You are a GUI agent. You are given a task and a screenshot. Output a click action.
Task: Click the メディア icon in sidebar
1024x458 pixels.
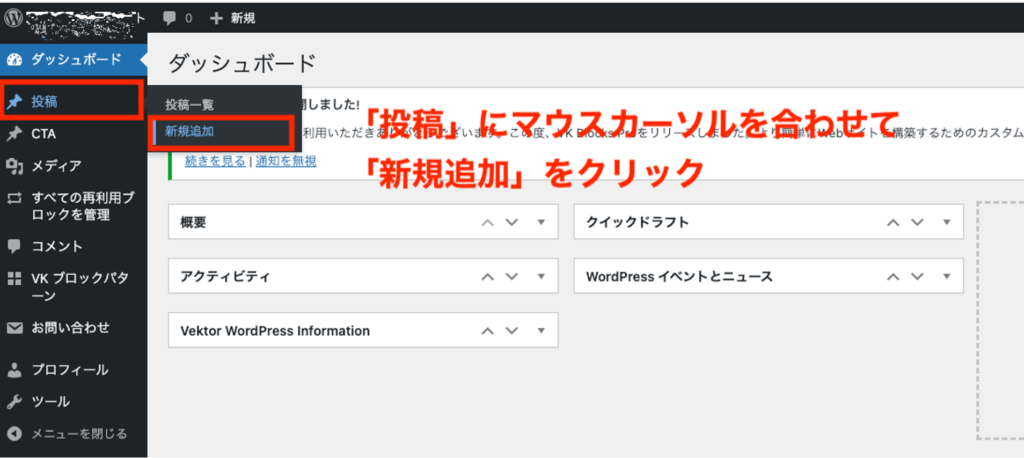(14, 166)
